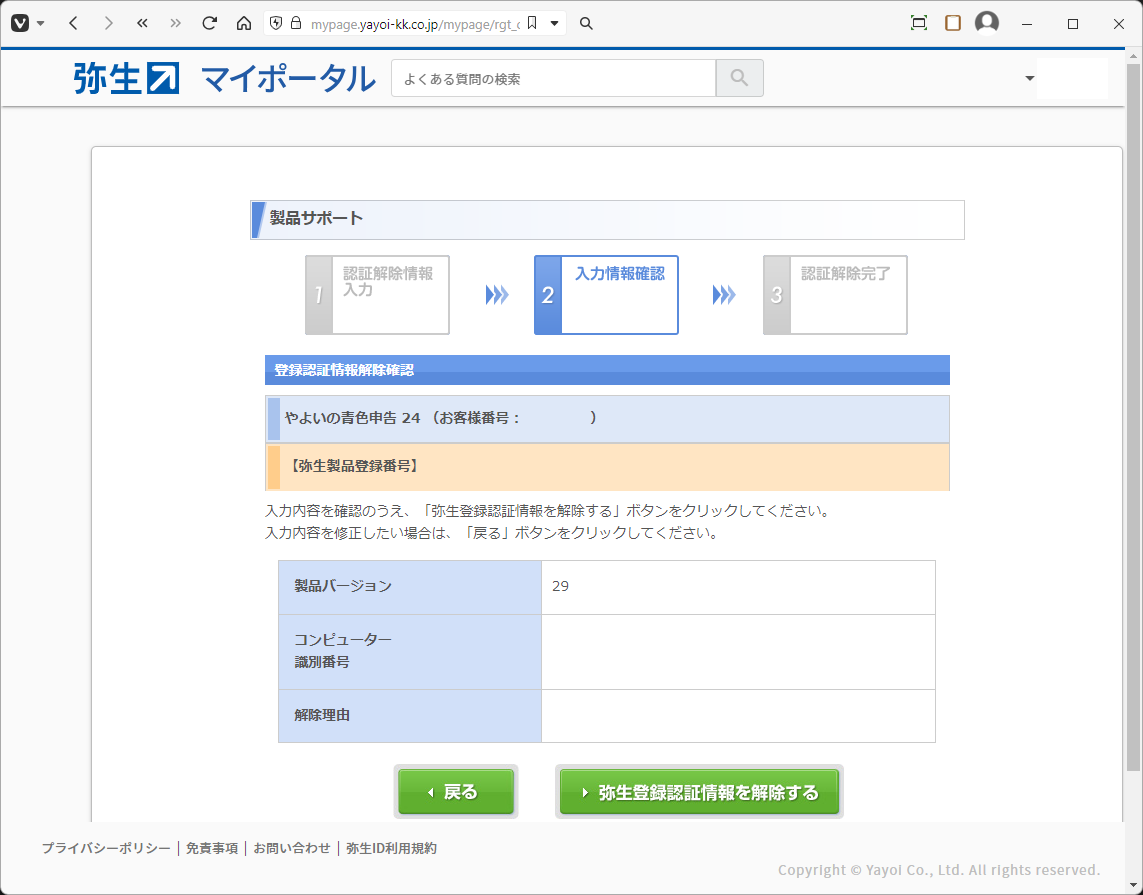The image size is (1143, 895).
Task: Open the browser search field icon
Action: click(586, 23)
